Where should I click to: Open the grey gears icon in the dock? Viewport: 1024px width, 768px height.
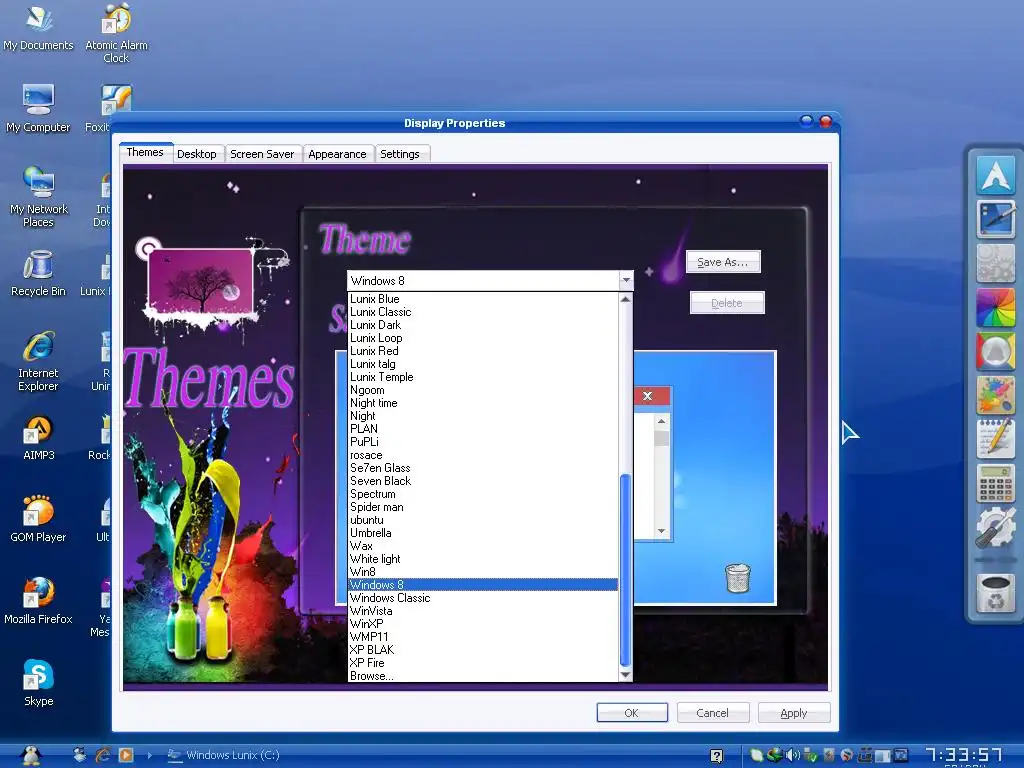pyautogui.click(x=995, y=263)
